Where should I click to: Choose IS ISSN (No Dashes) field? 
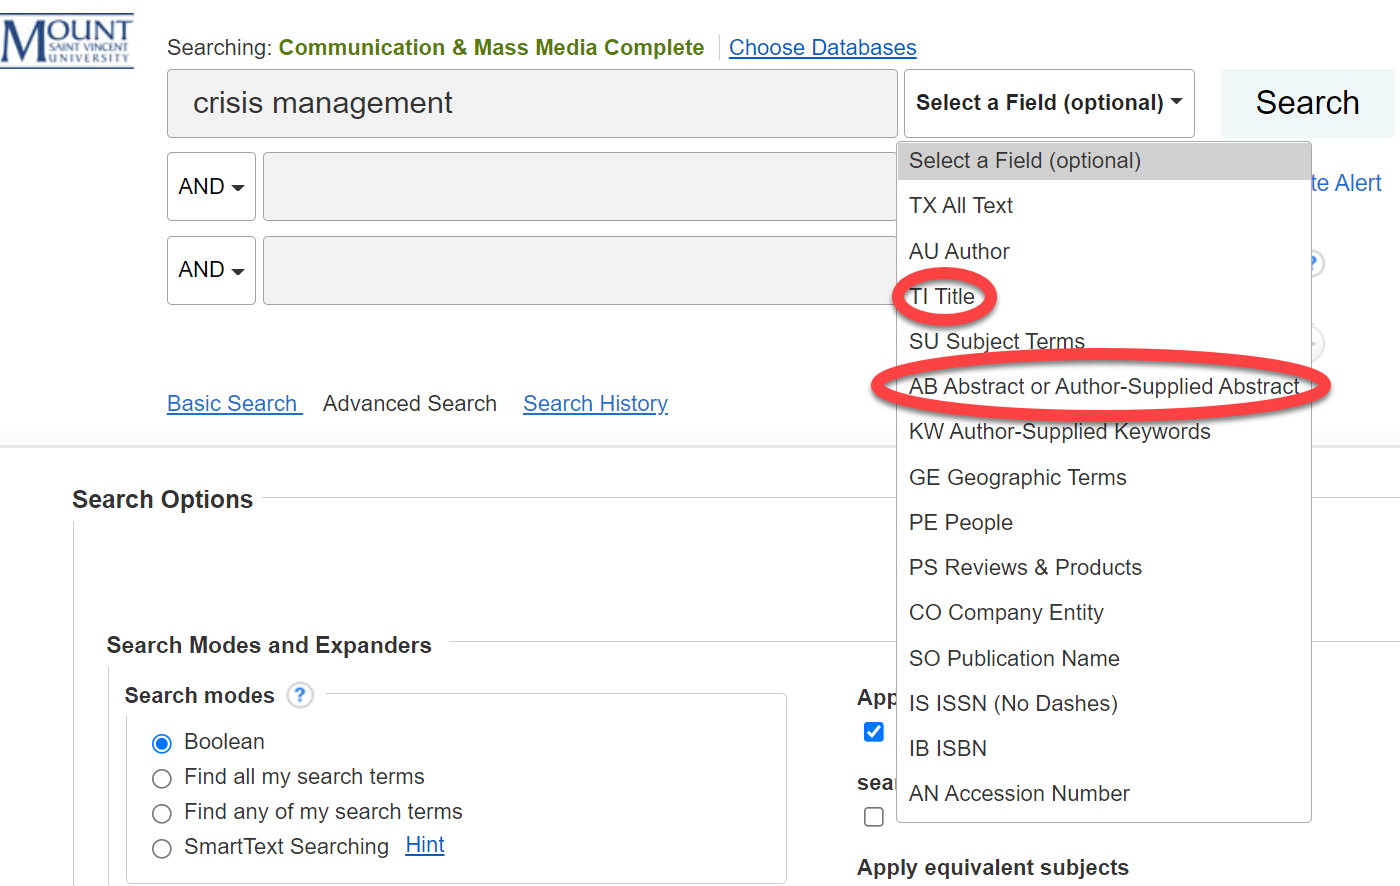click(1104, 704)
